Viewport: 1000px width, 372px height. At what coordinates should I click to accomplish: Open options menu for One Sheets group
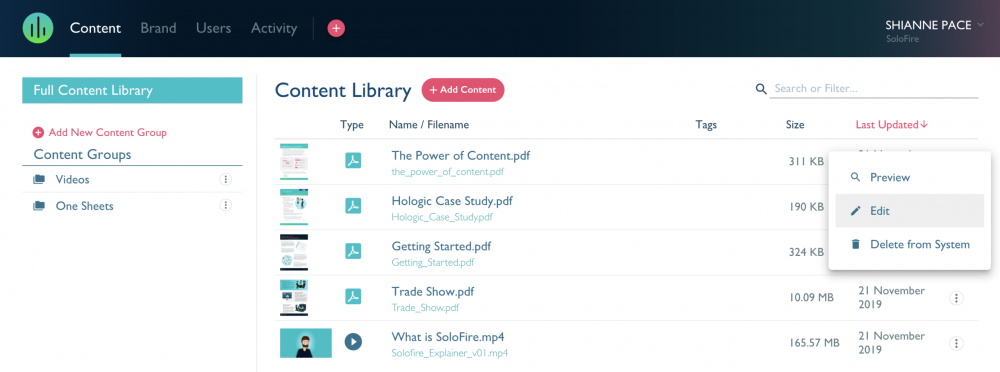[225, 205]
